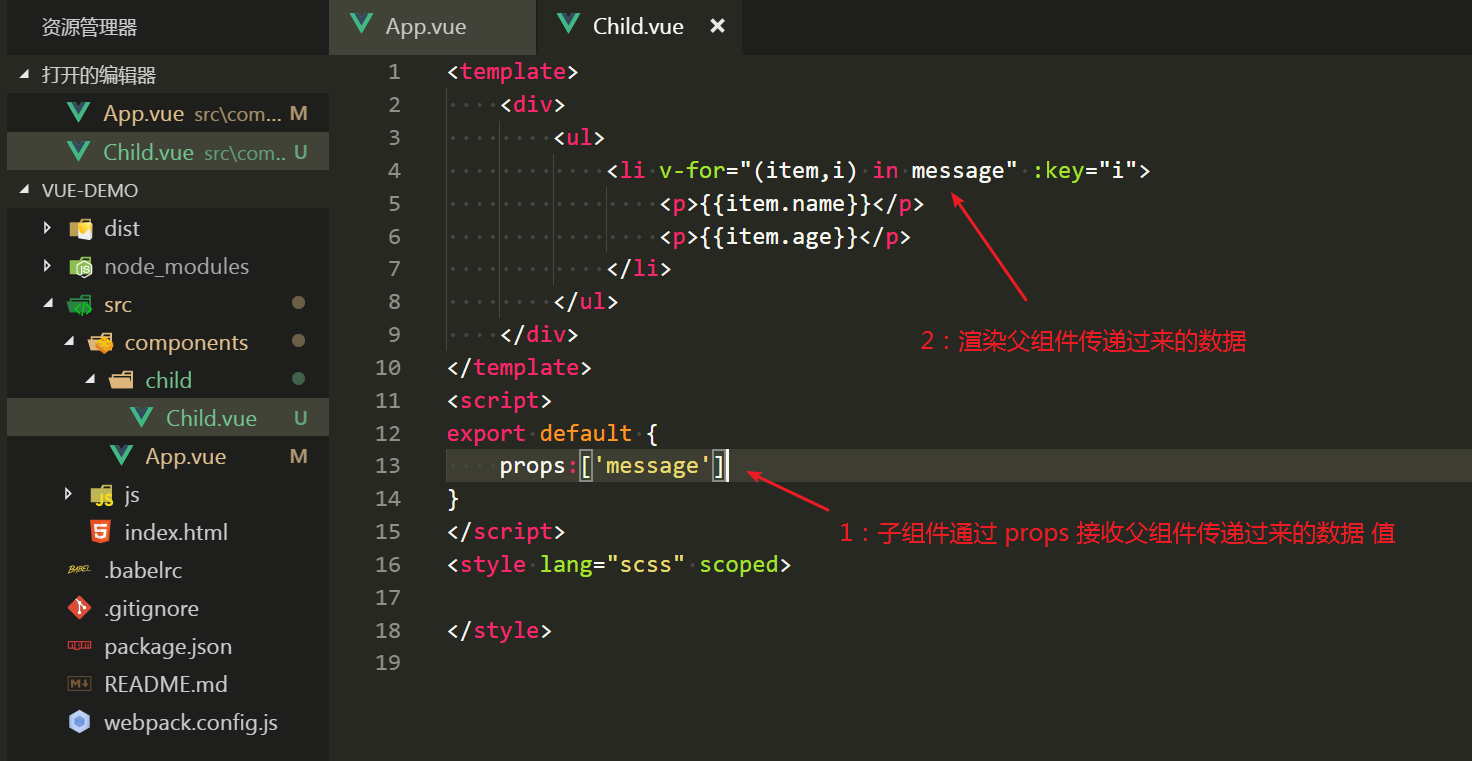Expand the node_modules folder arrow
Screen dimensions: 1472x761
pos(47,266)
